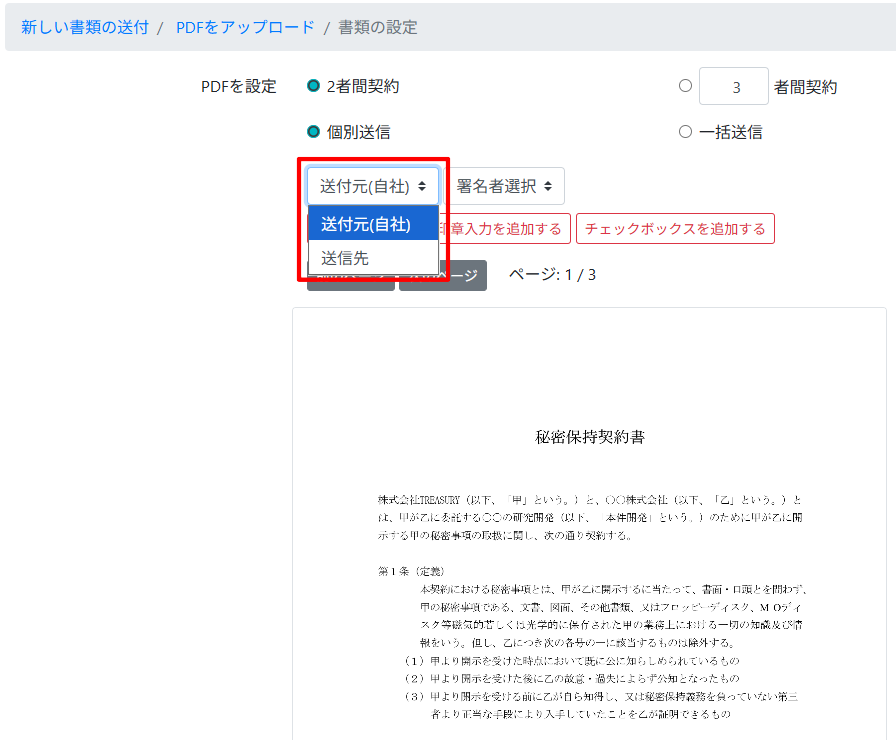The height and width of the screenshot is (740, 896).
Task: Click the party count input showing 3
Action: [734, 86]
